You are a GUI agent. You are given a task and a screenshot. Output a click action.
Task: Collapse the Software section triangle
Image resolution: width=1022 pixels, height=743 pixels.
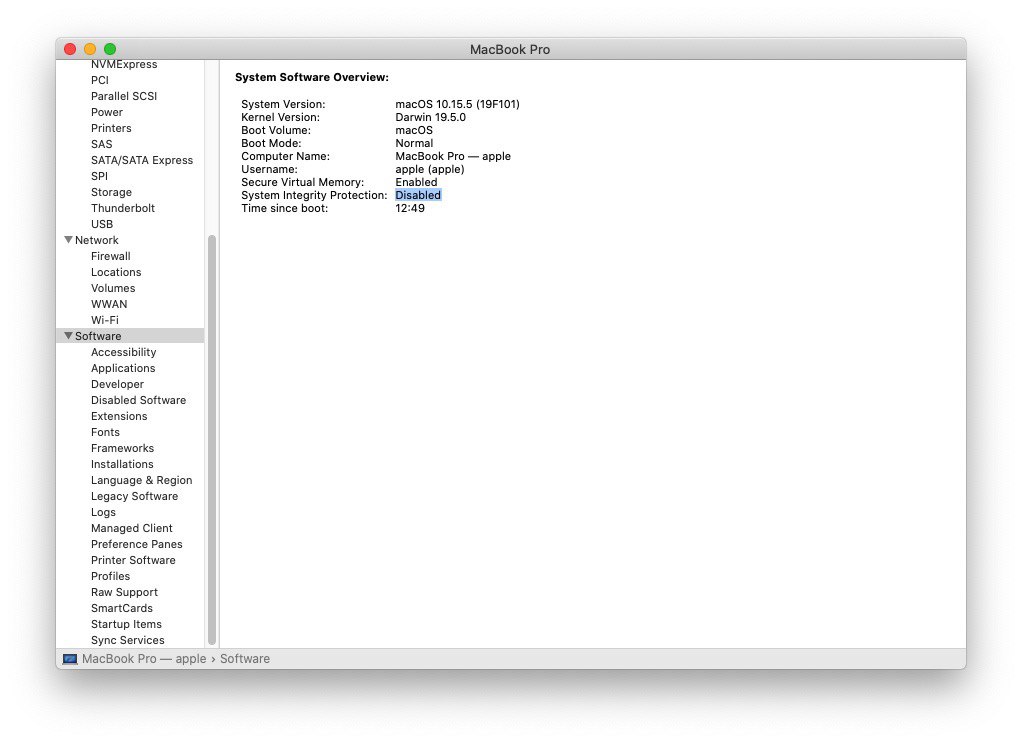[68, 336]
